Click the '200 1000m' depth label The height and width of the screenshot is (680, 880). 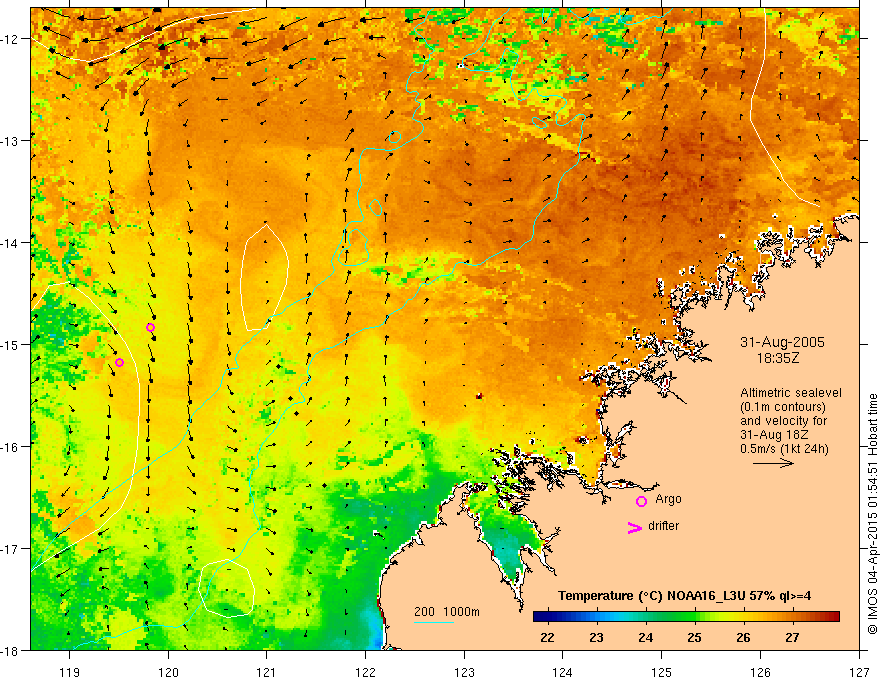(x=447, y=612)
